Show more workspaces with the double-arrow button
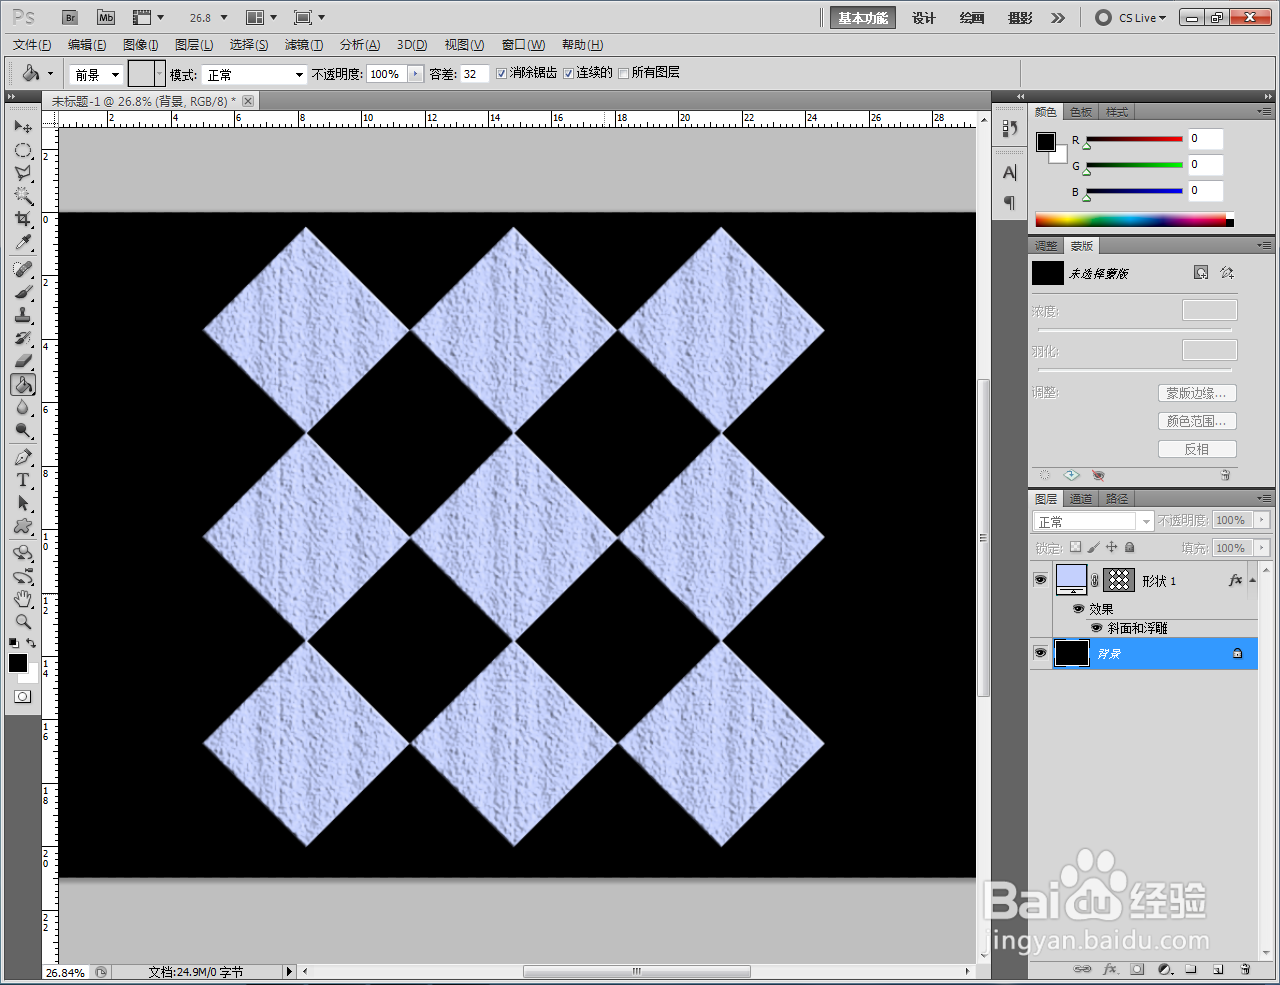Viewport: 1280px width, 985px height. pos(1058,18)
